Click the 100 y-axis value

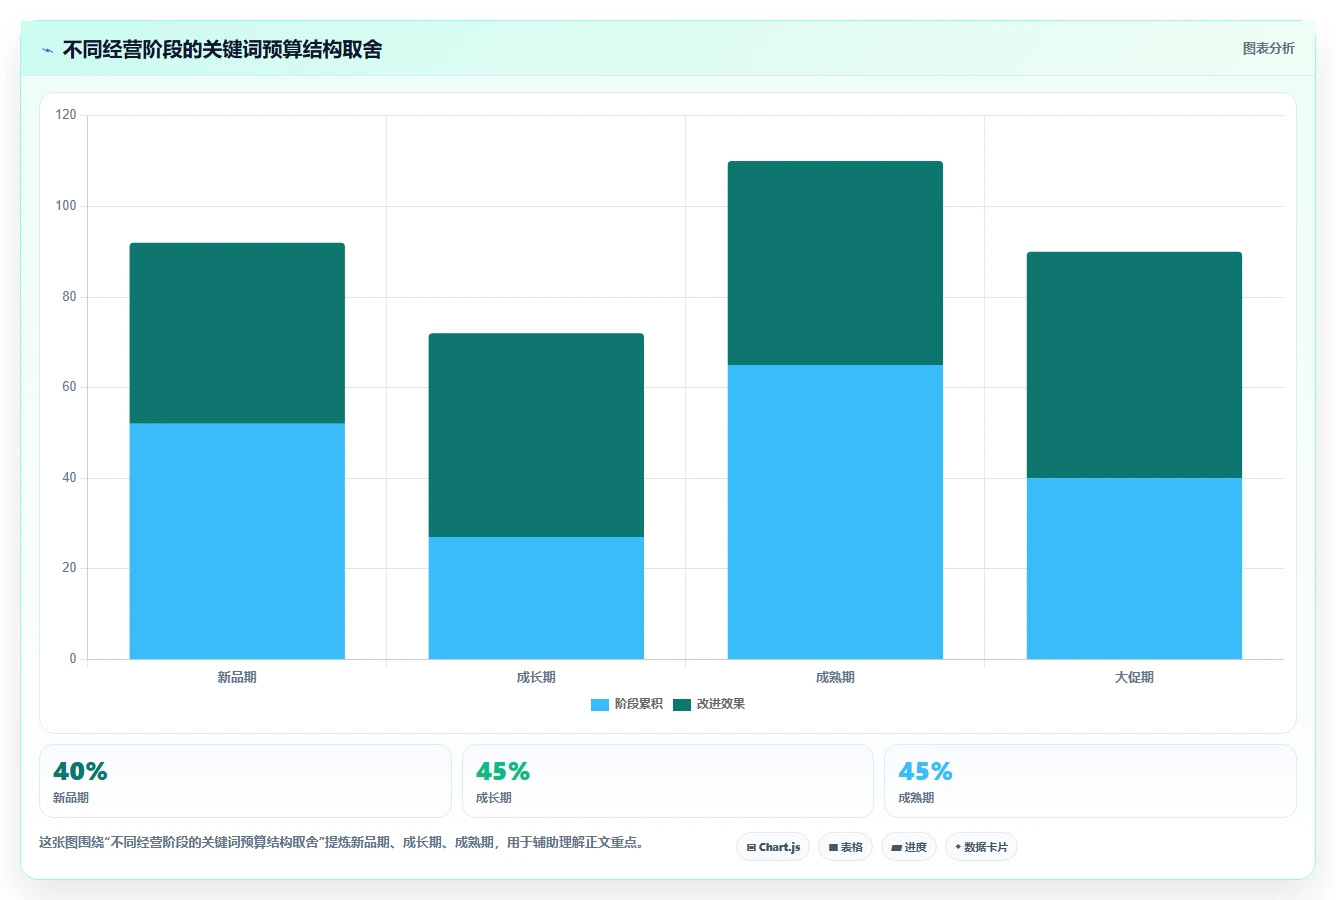66,206
